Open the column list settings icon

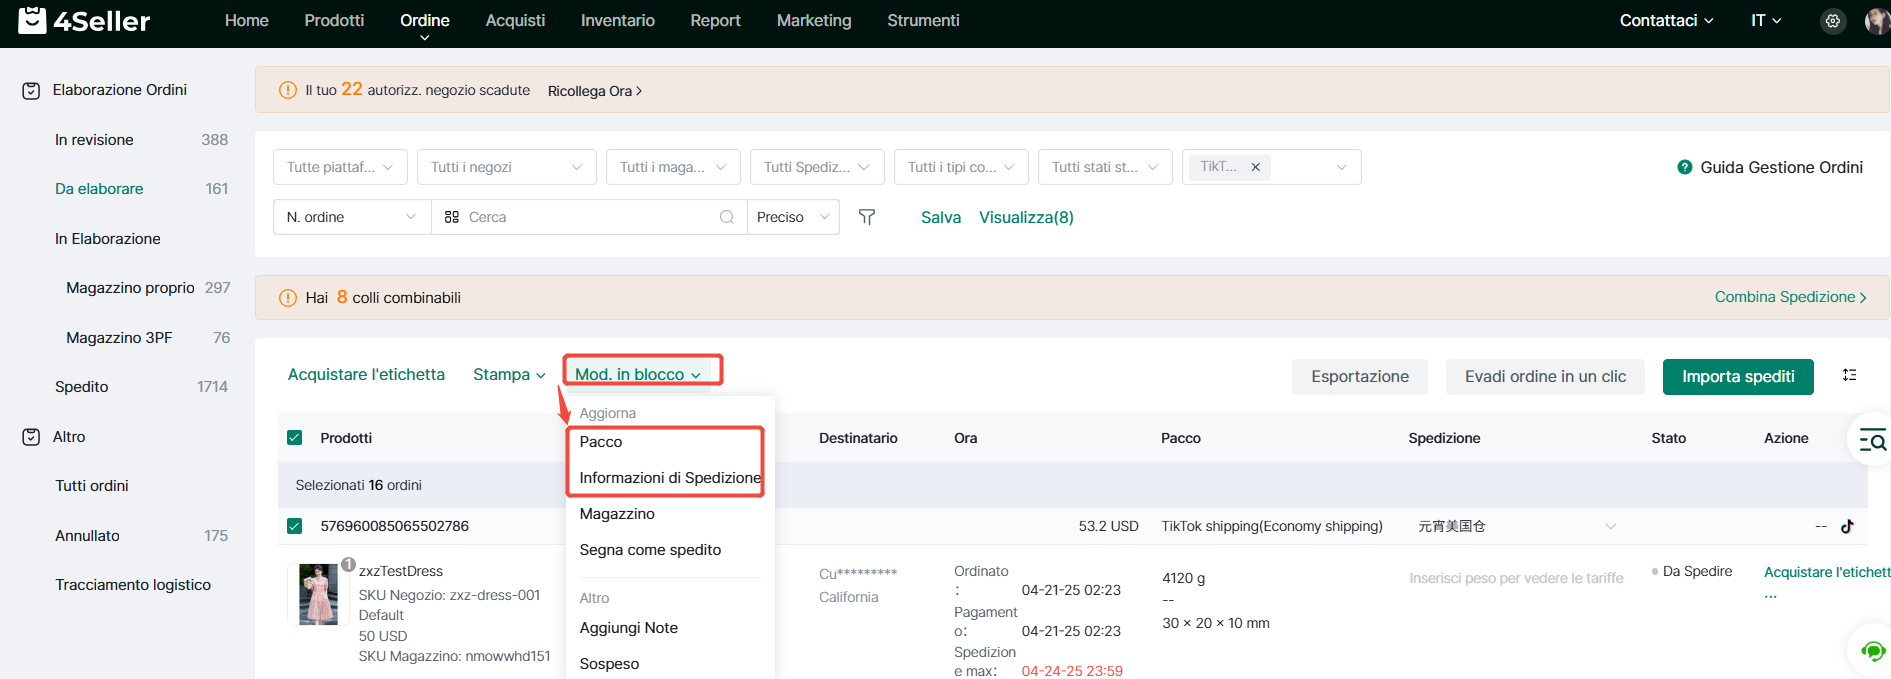(1849, 375)
